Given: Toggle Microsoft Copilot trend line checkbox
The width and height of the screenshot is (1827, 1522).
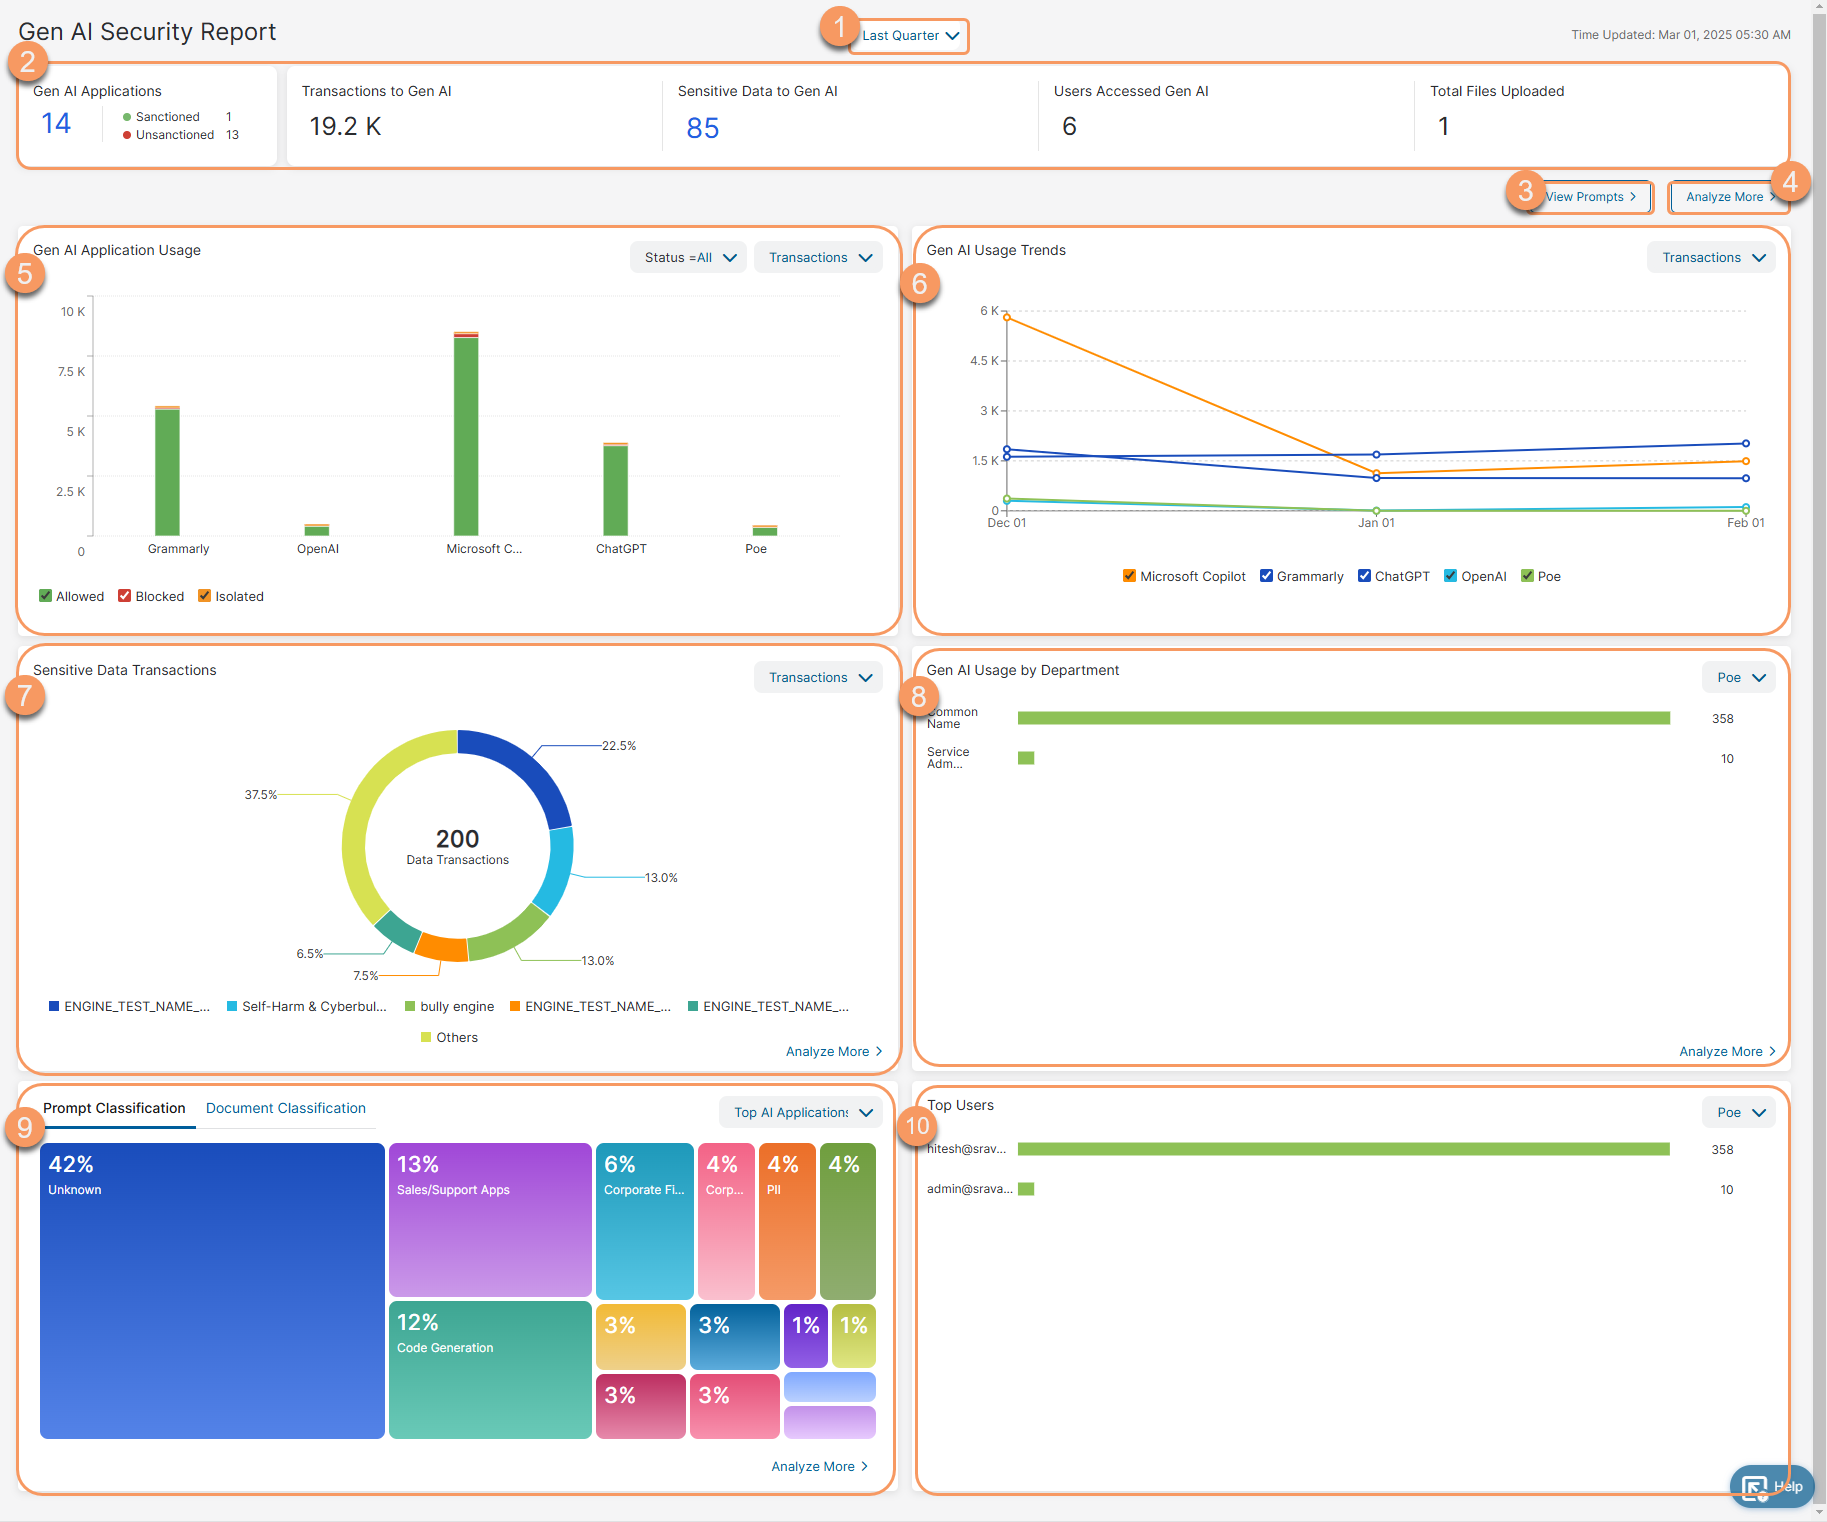Looking at the screenshot, I should pyautogui.click(x=1129, y=576).
